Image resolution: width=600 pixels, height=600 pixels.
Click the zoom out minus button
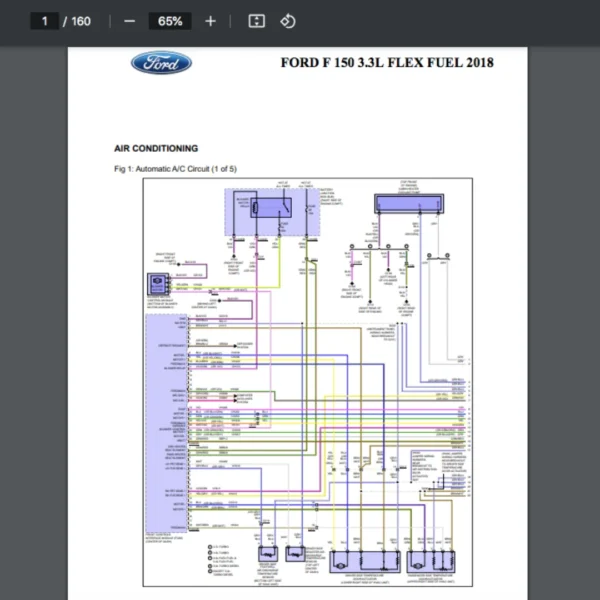pos(129,21)
